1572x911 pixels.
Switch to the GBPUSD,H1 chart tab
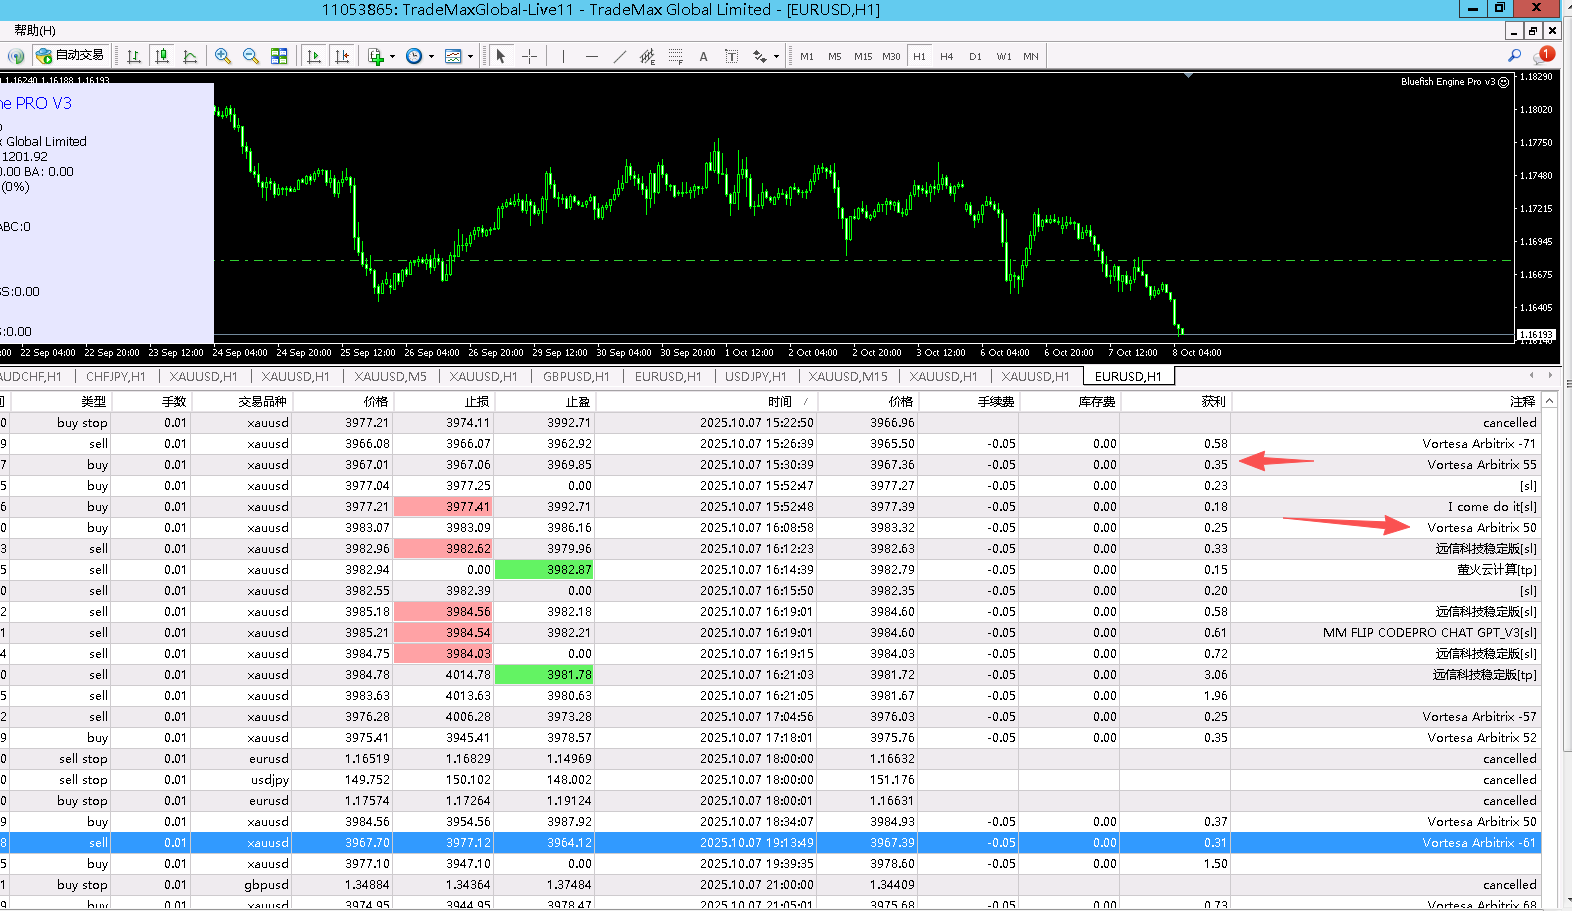[575, 377]
